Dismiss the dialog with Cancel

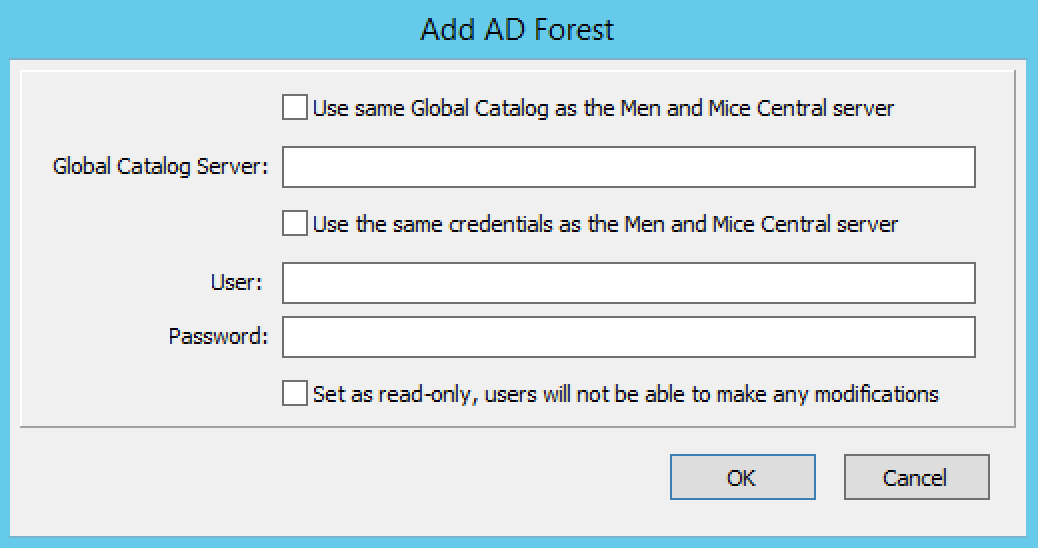pyautogui.click(x=917, y=477)
